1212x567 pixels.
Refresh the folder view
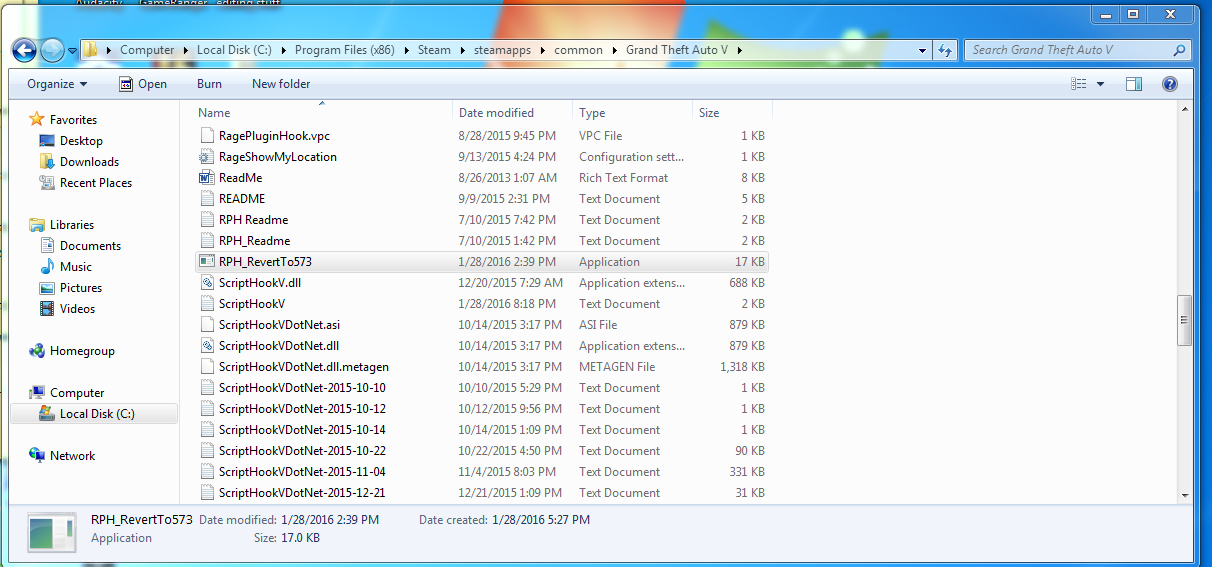click(946, 50)
